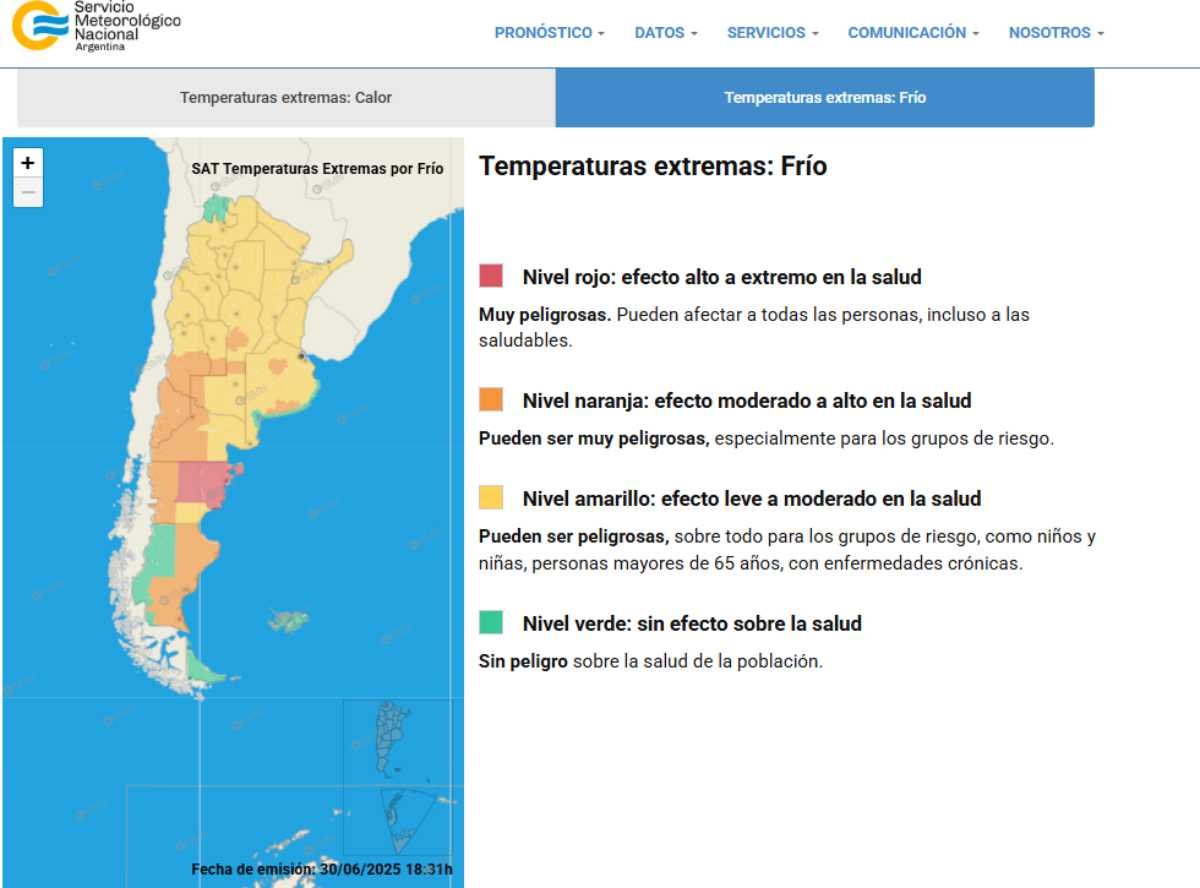The height and width of the screenshot is (888, 1200).
Task: Click the red alert region on the map
Action: point(203,482)
